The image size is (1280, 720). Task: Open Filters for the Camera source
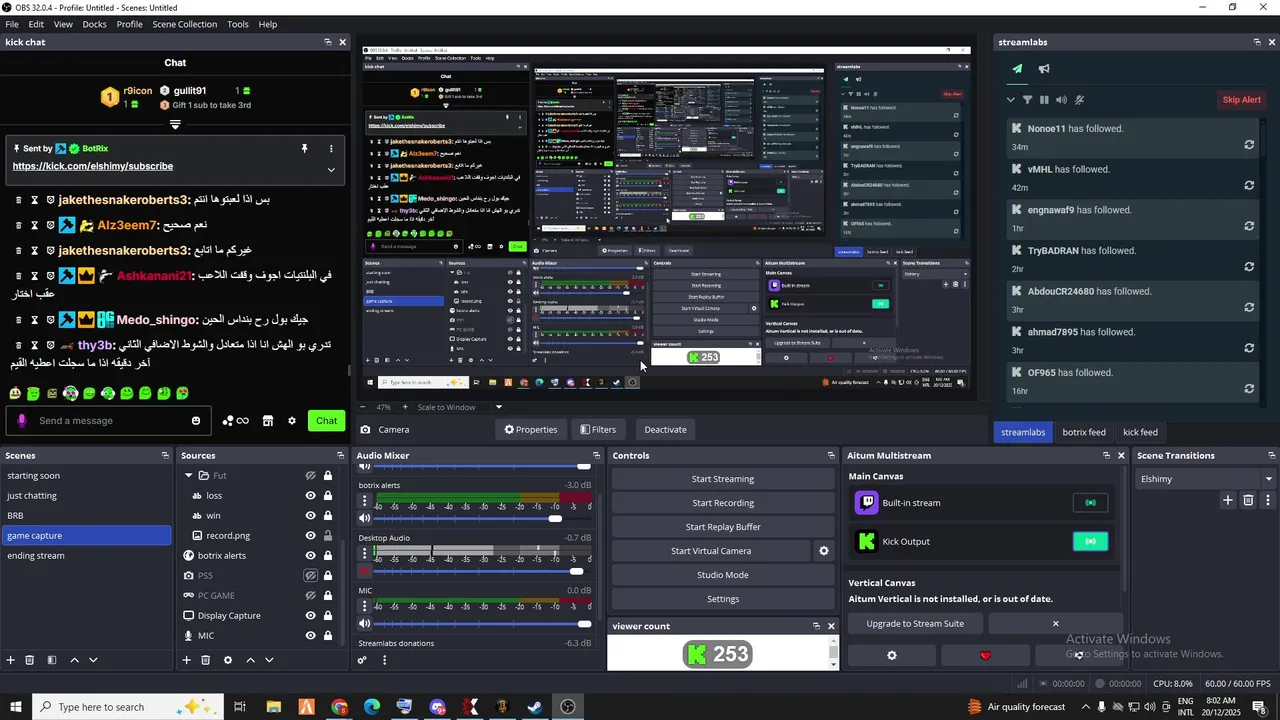(598, 430)
